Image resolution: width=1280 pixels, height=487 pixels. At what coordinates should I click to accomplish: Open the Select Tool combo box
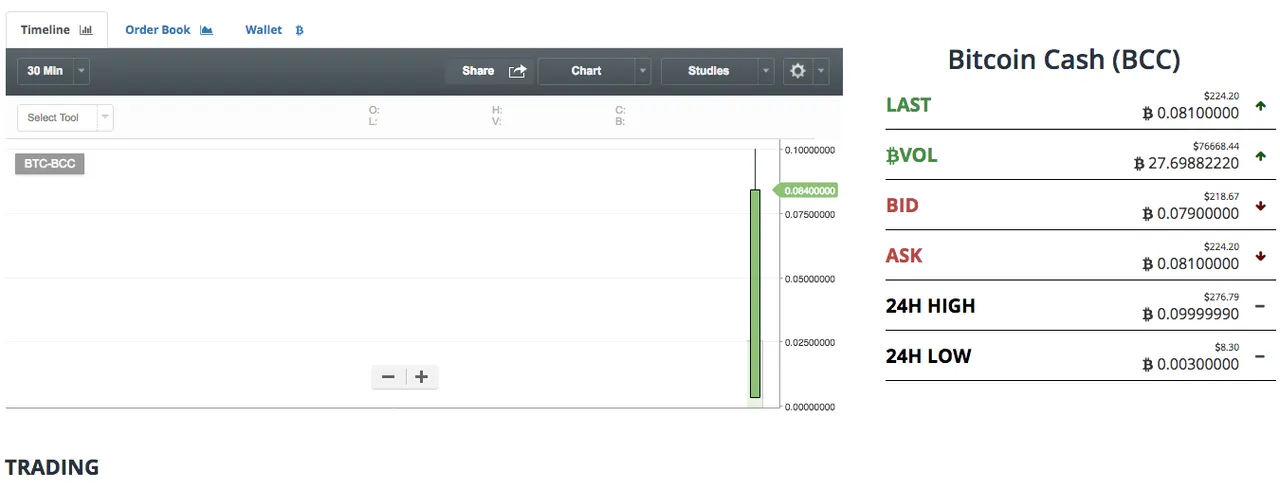point(65,118)
